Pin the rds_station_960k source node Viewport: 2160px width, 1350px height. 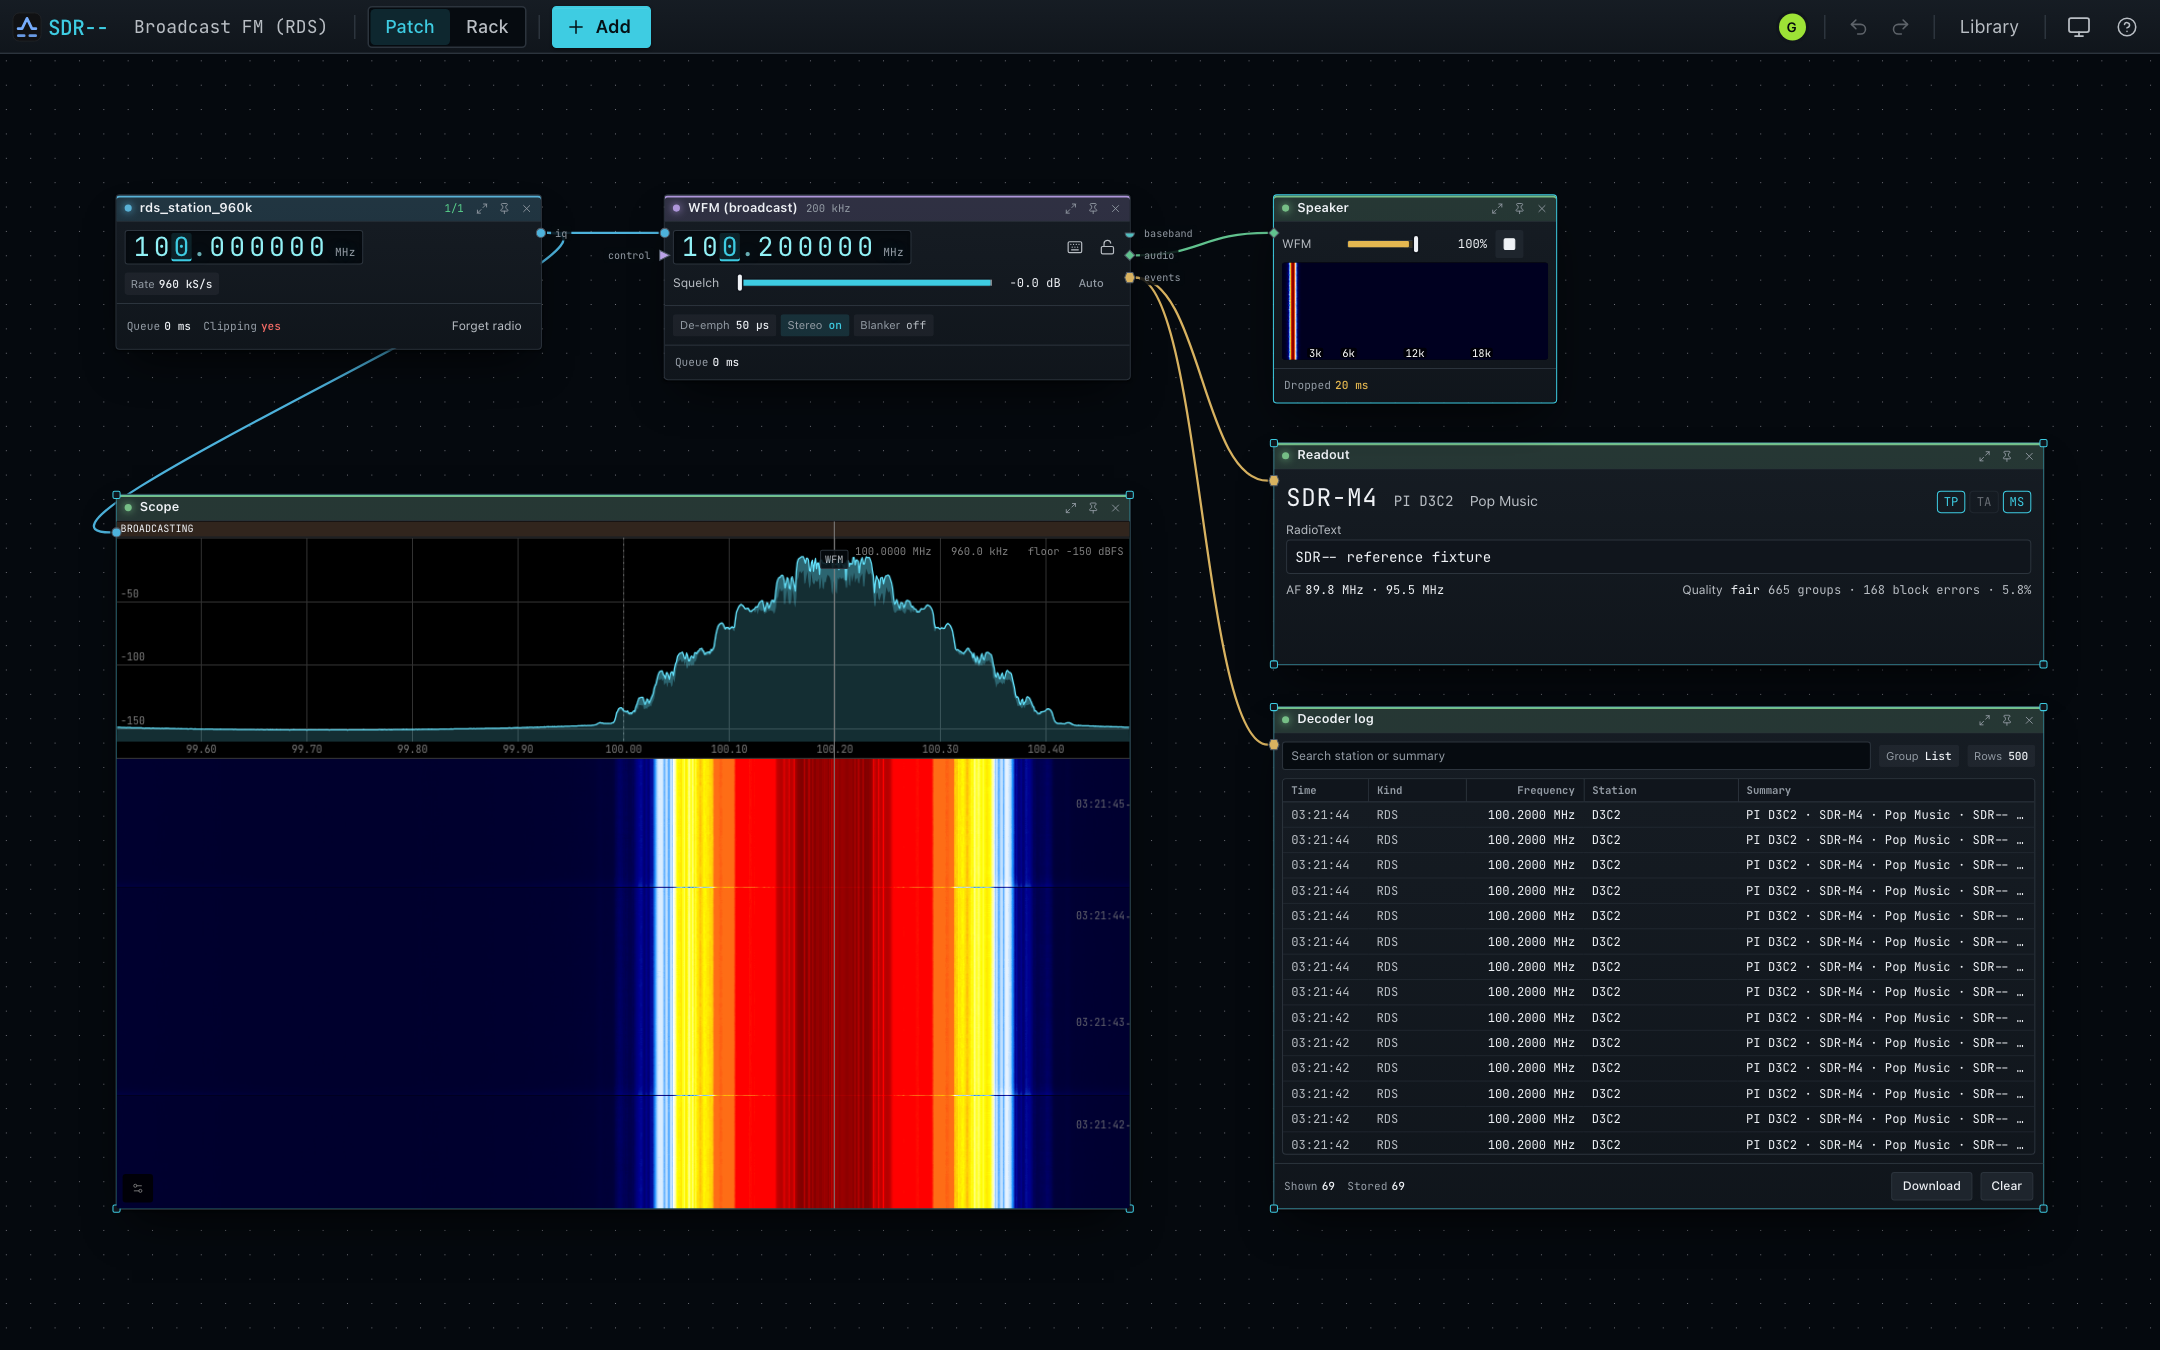coord(504,209)
